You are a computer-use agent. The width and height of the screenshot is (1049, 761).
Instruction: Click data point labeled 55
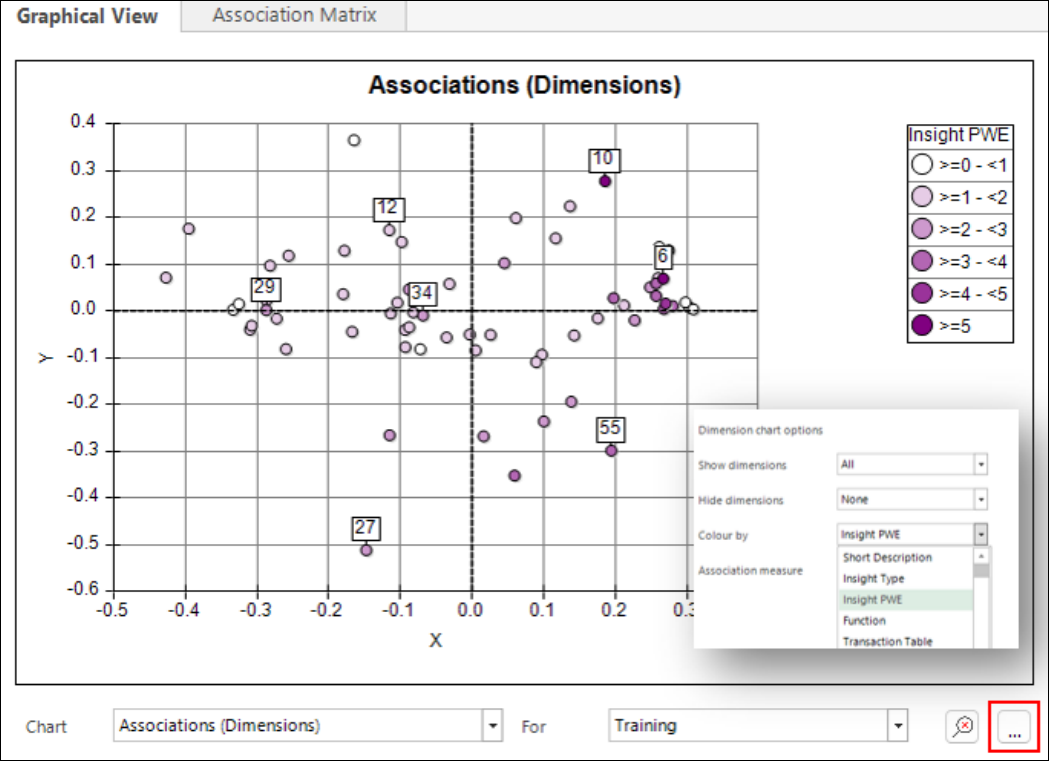(x=611, y=451)
